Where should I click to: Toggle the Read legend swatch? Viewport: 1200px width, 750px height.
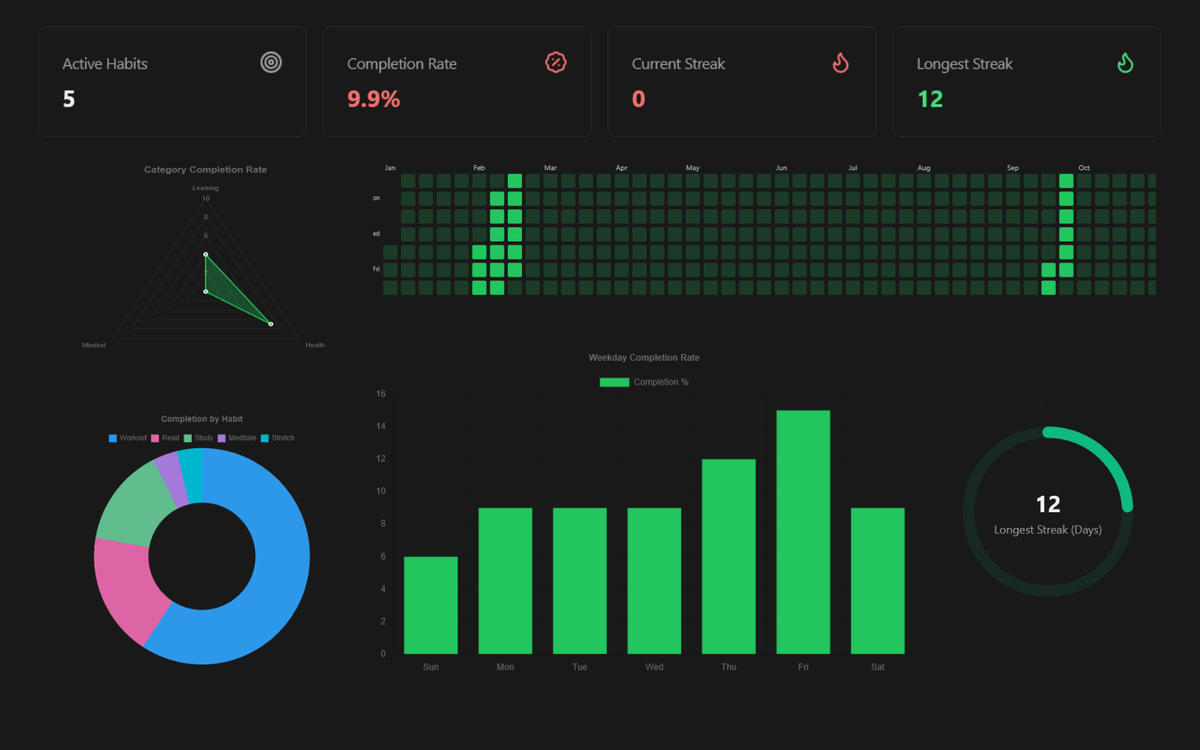click(x=155, y=438)
